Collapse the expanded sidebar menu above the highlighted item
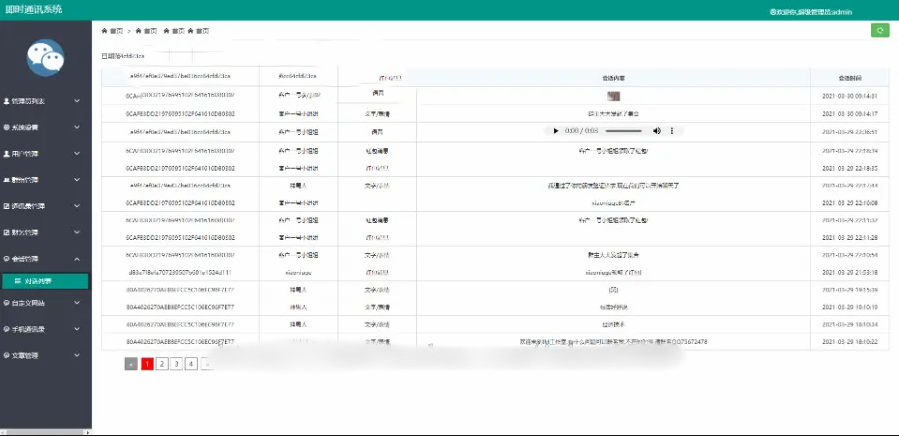Image resolution: width=899 pixels, height=436 pixels. 45,258
